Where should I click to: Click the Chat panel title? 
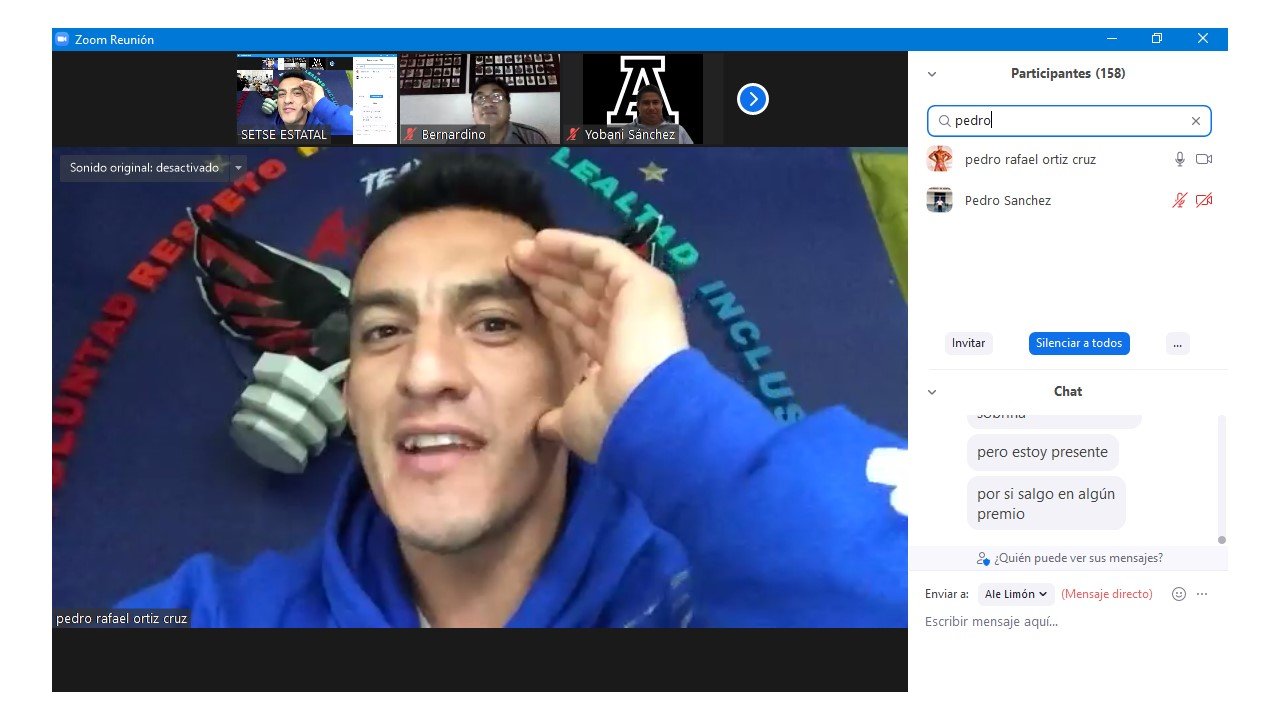point(1068,392)
